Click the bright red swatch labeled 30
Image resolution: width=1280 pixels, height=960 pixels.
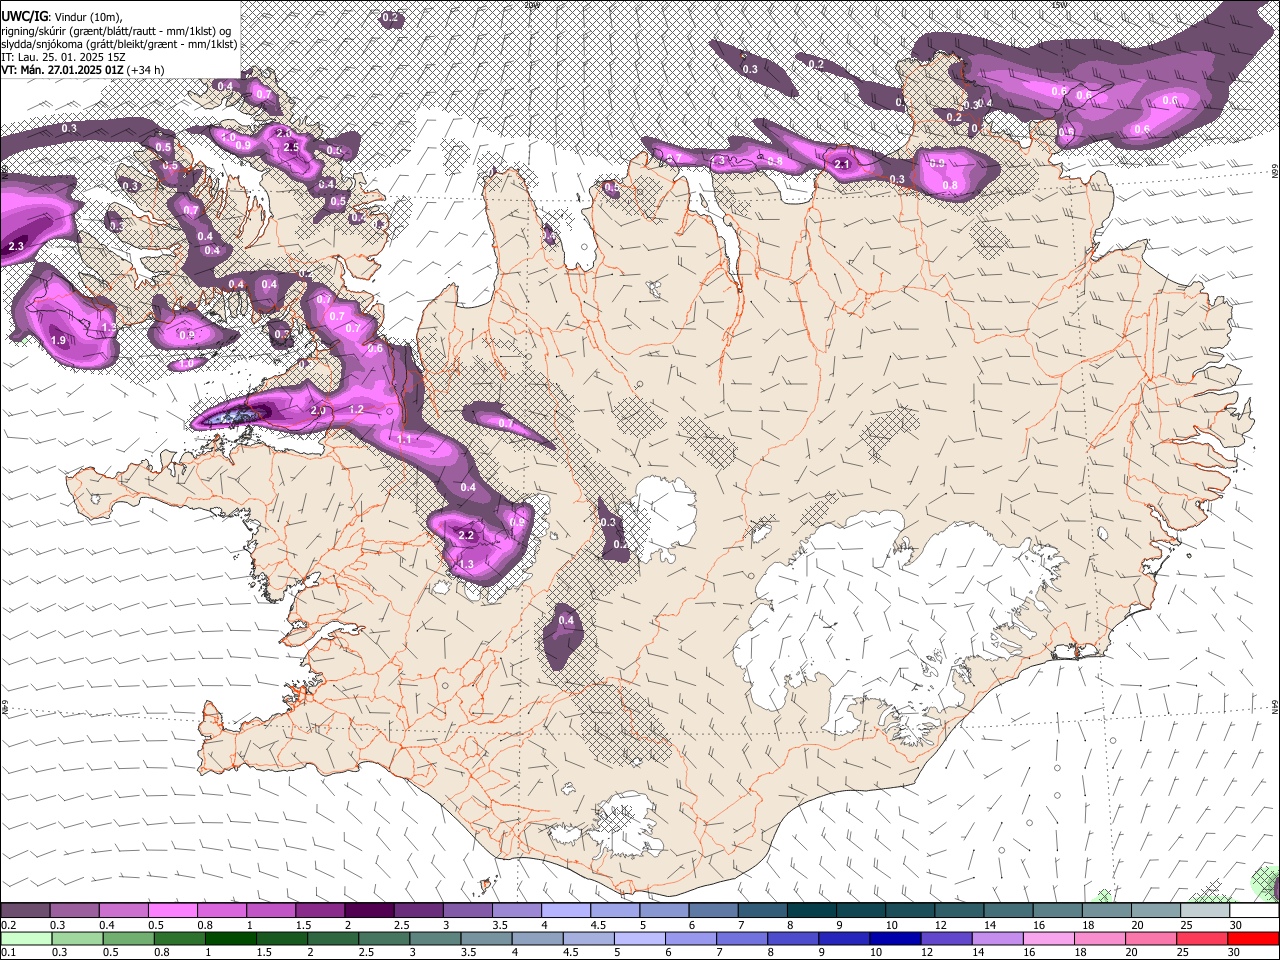1253,938
